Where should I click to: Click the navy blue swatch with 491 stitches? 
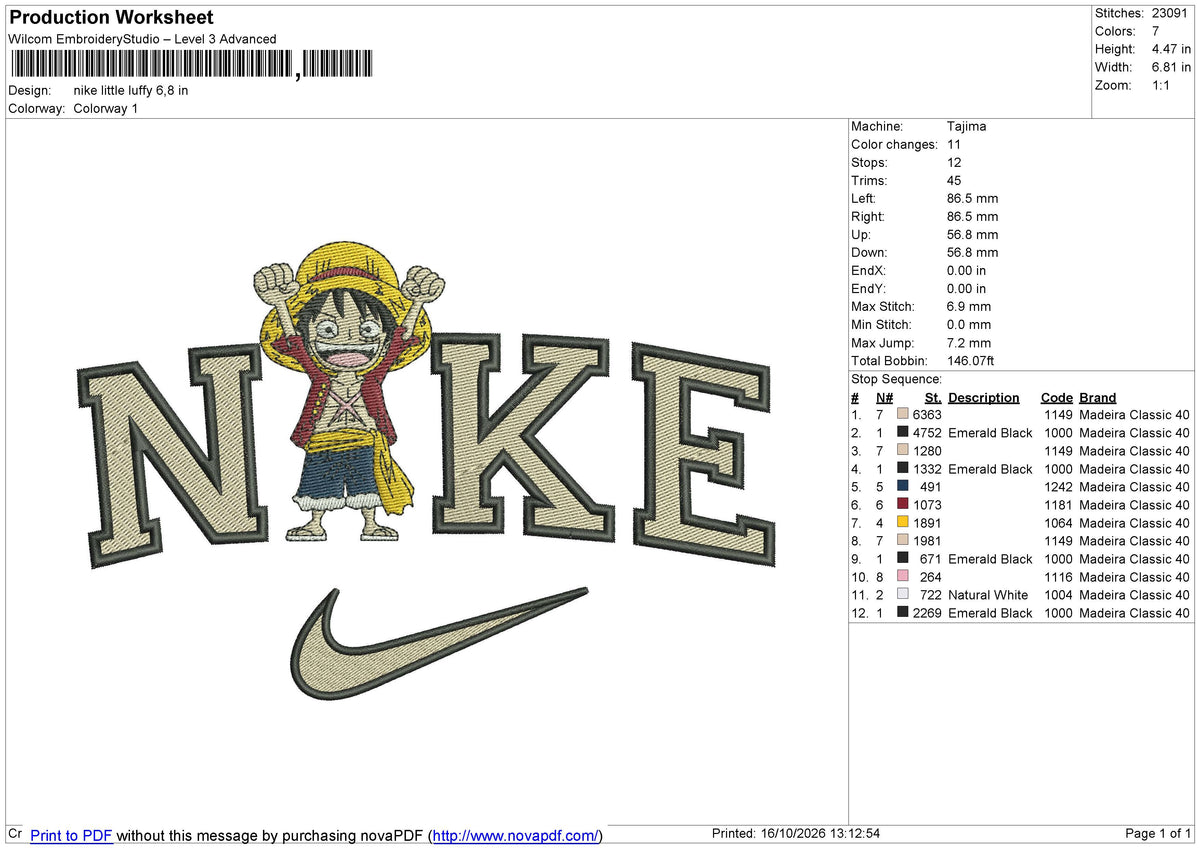(x=903, y=487)
